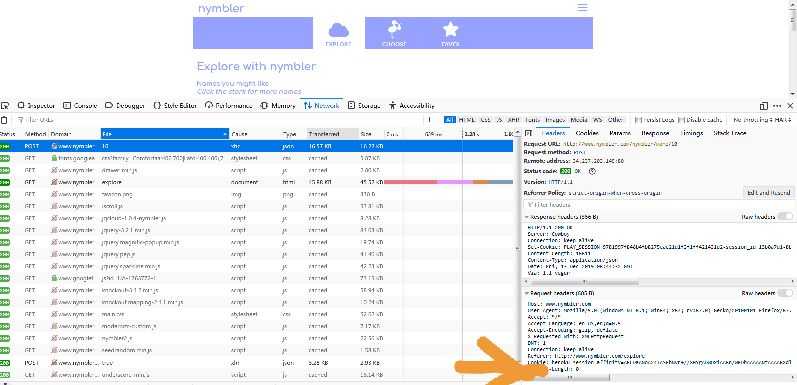Collapse the request details pane icon

tap(528, 133)
